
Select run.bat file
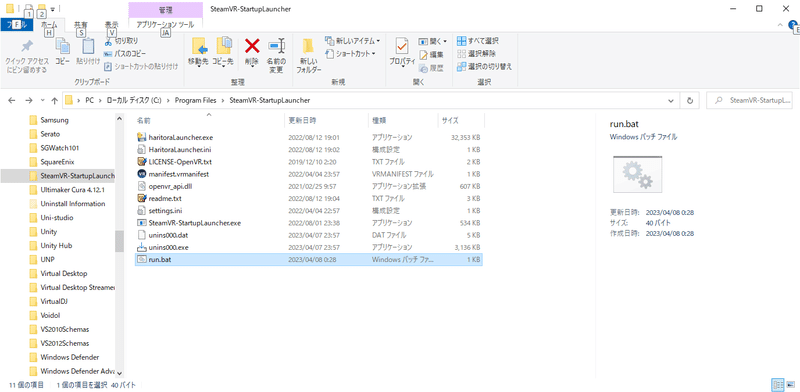point(309,260)
